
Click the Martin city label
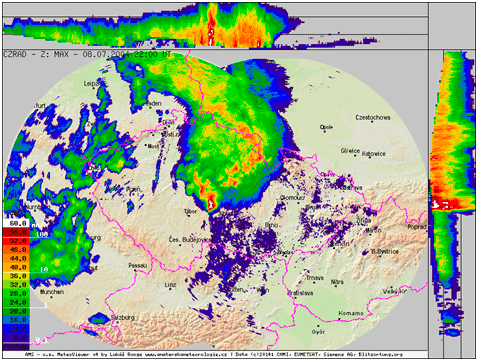(373, 230)
